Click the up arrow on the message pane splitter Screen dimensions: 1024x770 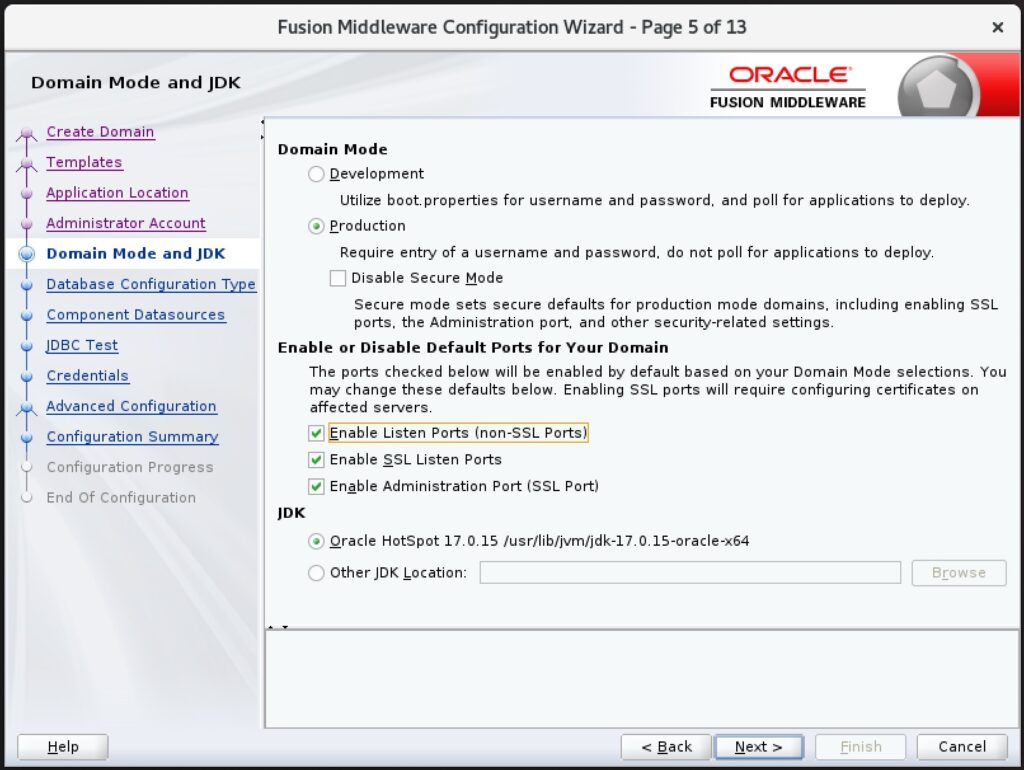[271, 628]
